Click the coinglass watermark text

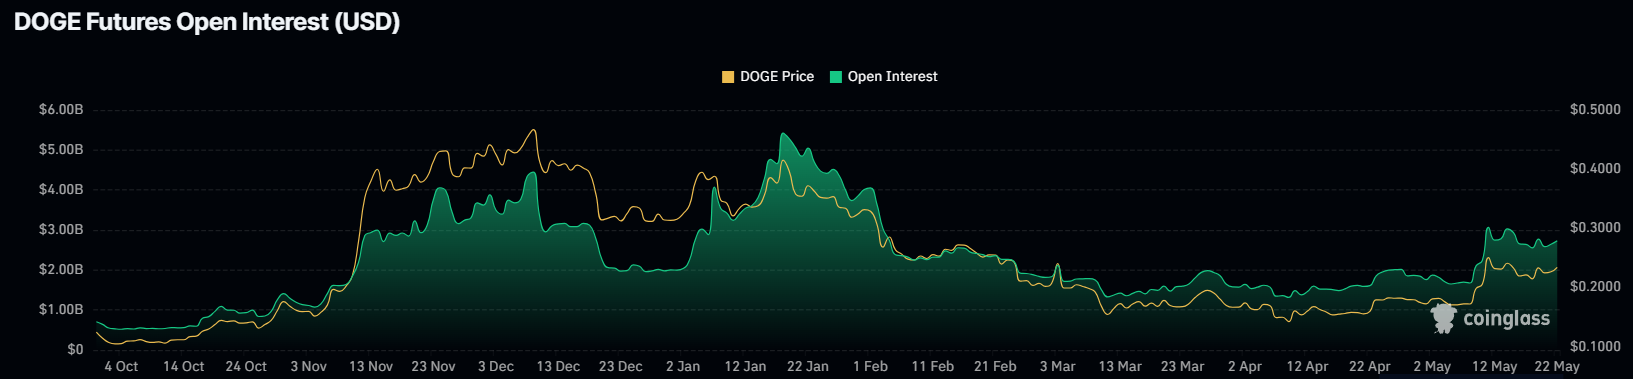[1506, 319]
